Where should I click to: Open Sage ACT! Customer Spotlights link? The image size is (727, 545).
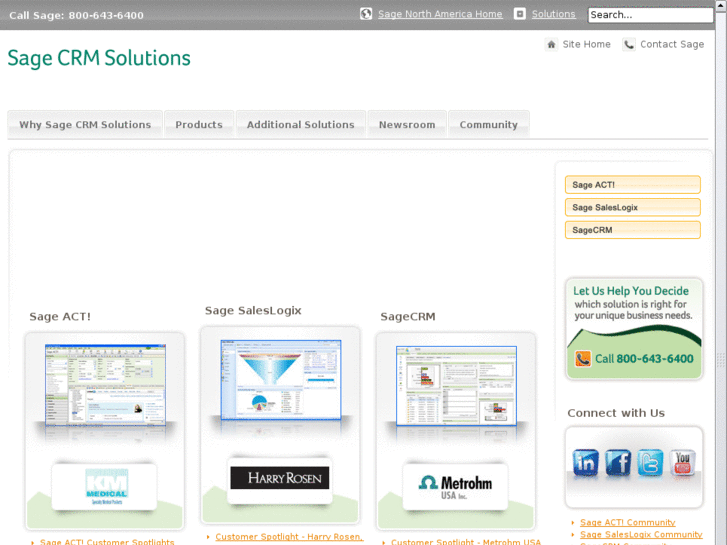click(x=107, y=542)
